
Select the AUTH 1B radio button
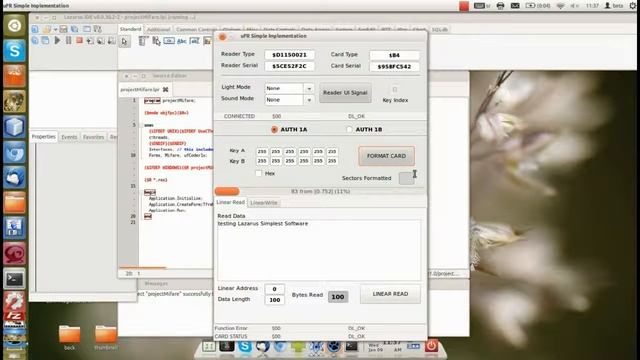point(349,129)
